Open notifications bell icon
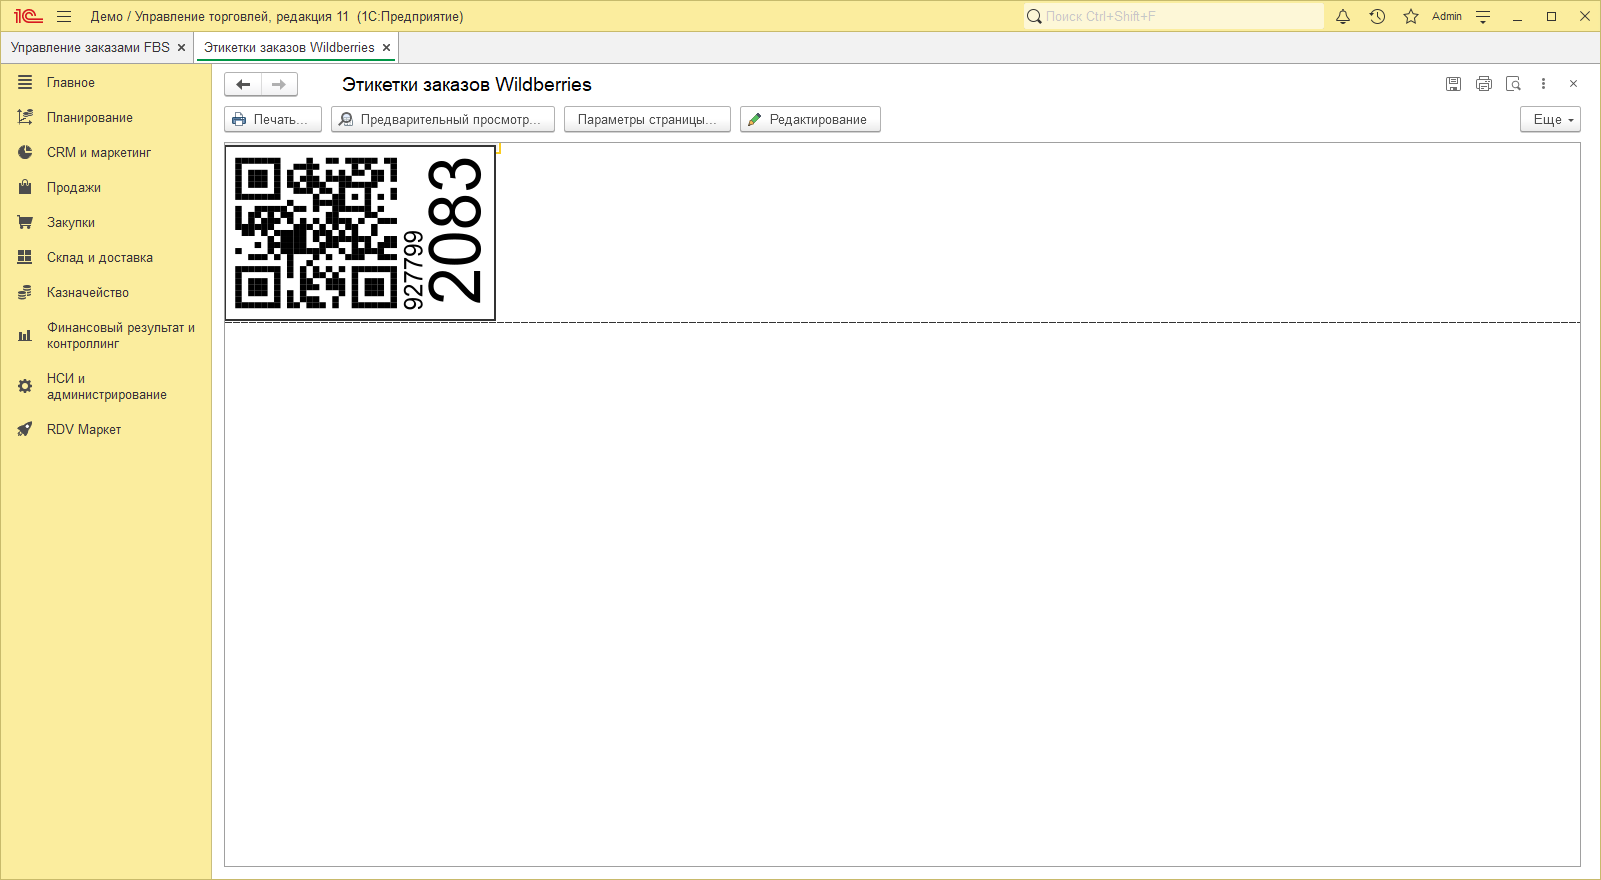1601x880 pixels. click(1343, 16)
